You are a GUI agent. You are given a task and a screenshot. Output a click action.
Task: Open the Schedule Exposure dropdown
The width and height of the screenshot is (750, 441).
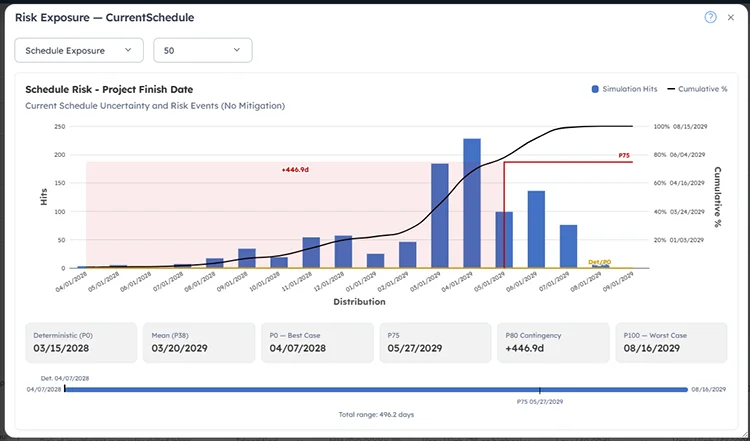tap(79, 50)
